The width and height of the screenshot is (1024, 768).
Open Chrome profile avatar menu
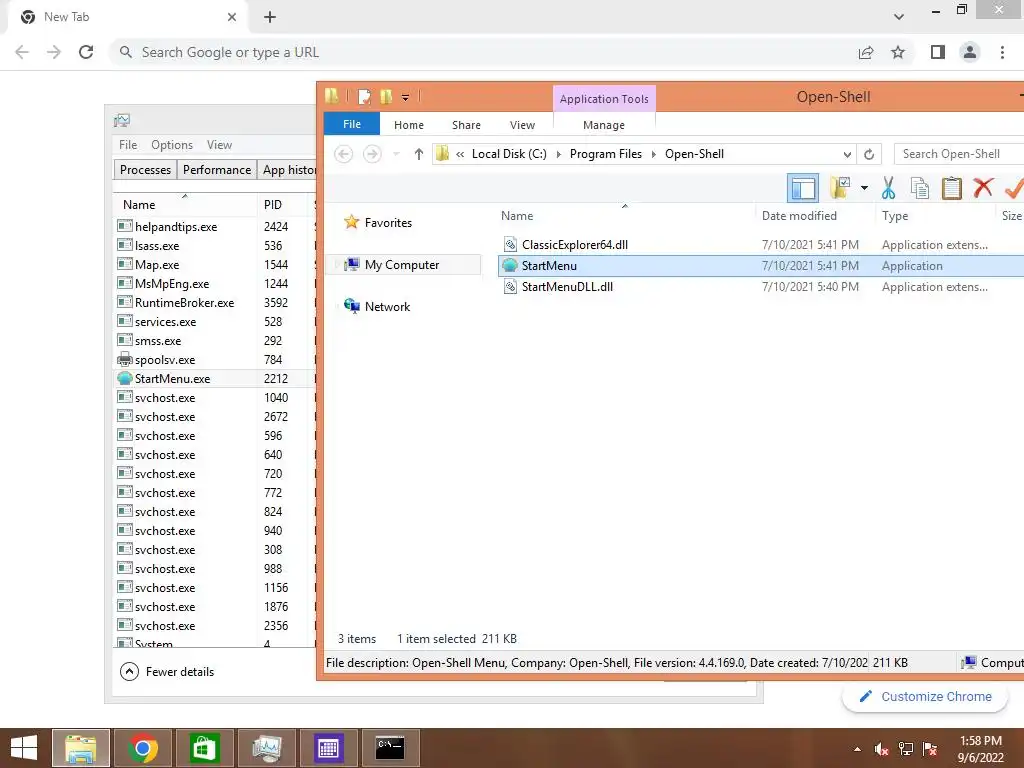point(970,52)
